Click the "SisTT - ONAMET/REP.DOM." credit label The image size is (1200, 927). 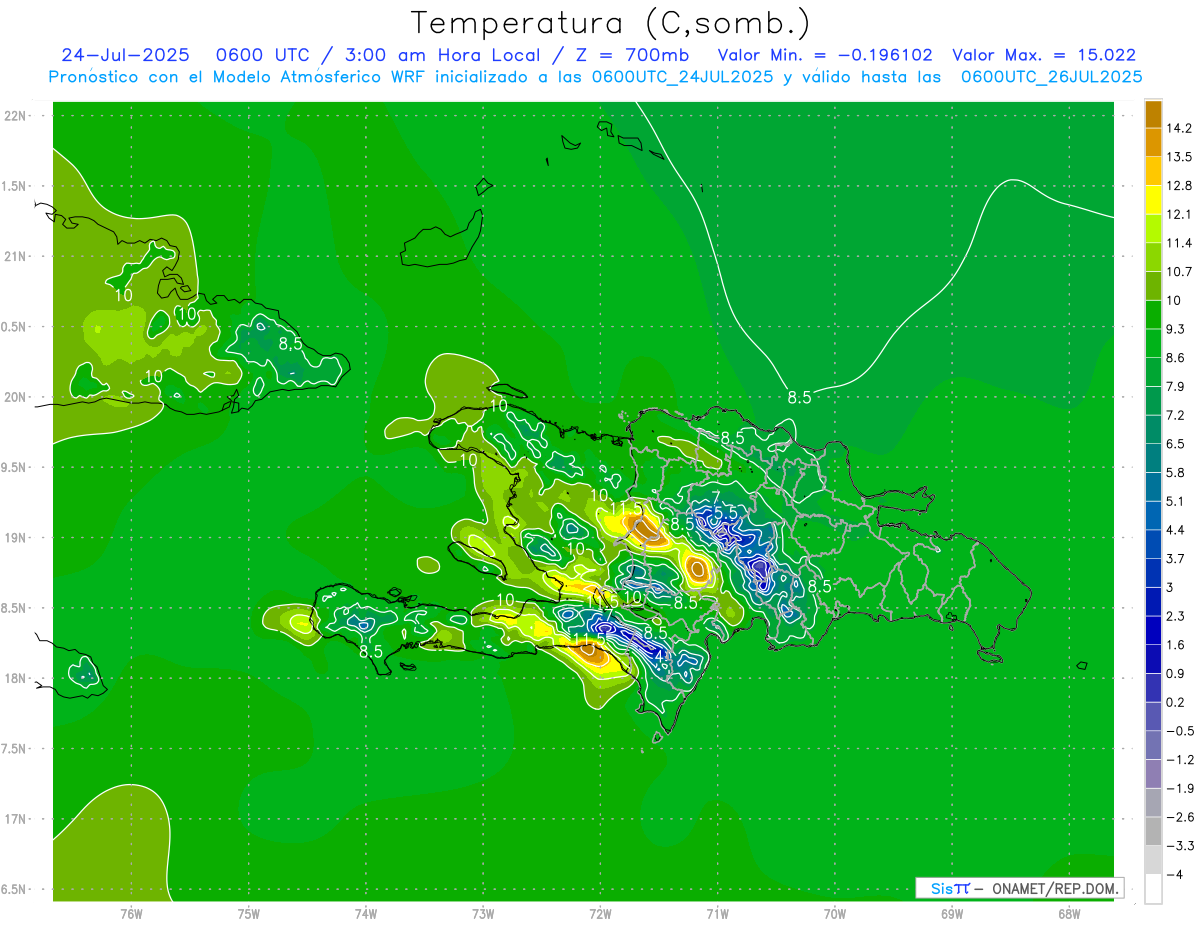click(x=1020, y=888)
